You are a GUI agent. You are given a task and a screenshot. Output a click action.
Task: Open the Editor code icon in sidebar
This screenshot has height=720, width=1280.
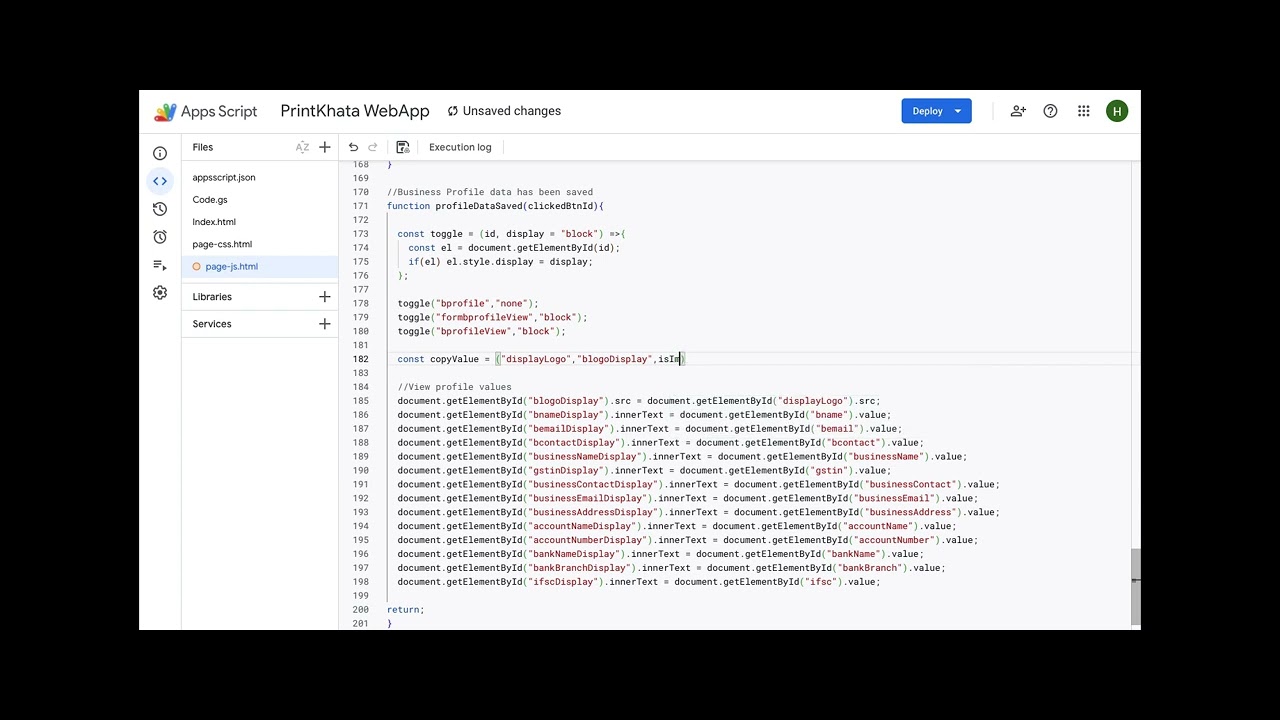160,181
